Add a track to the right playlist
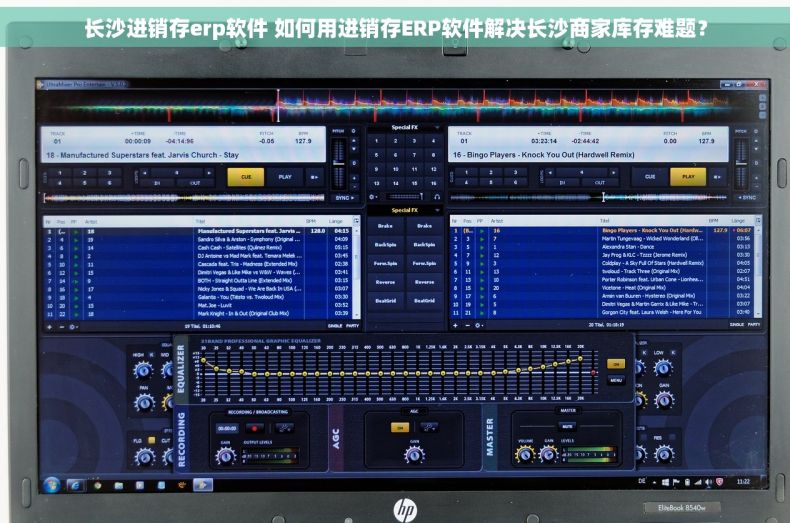790x523 pixels. coord(455,325)
